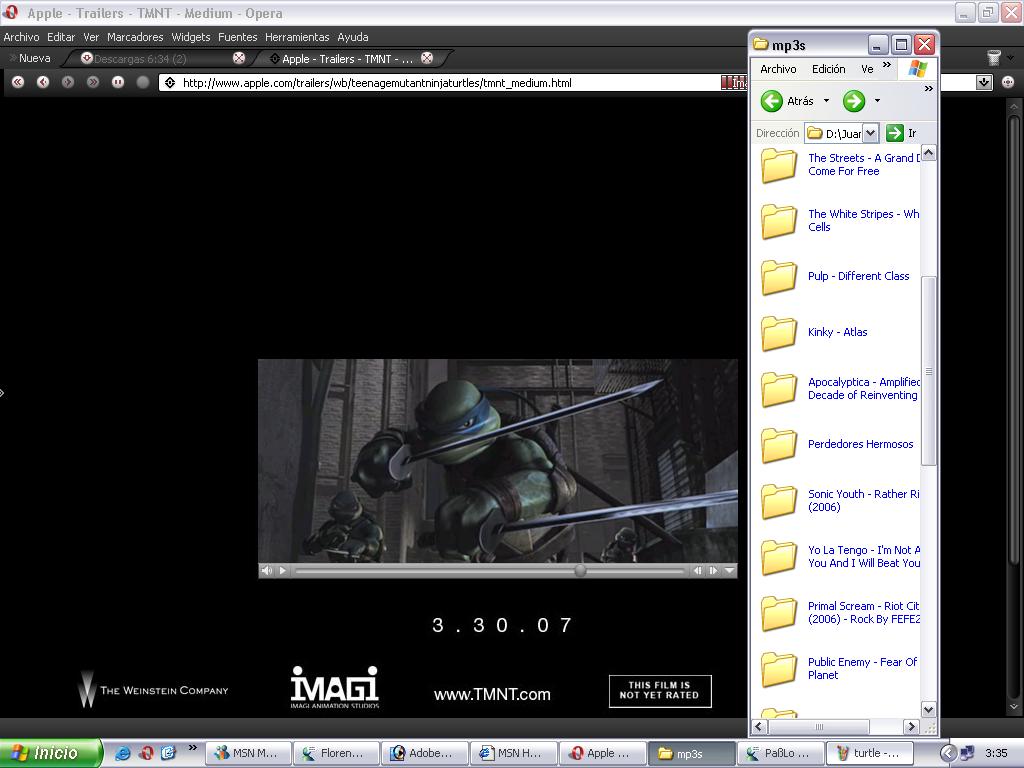This screenshot has height=768, width=1024.
Task: Launch Internet Explorer from quick launch
Action: point(122,753)
